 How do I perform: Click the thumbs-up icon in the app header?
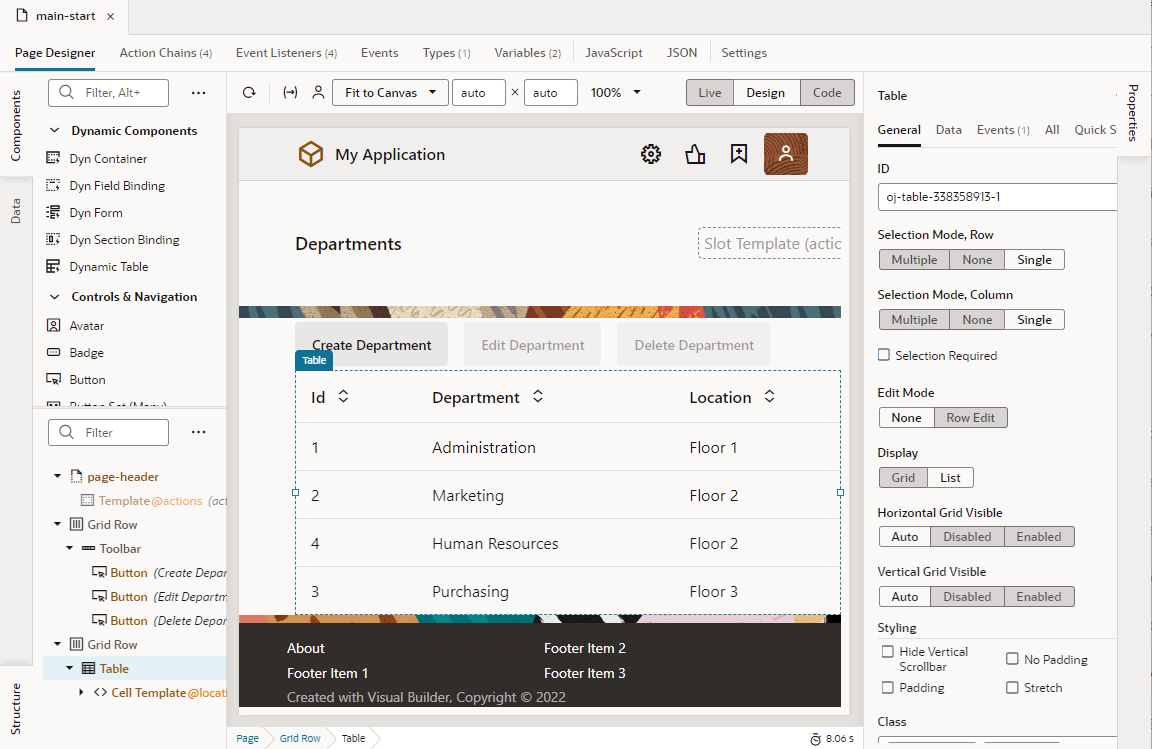(x=695, y=154)
